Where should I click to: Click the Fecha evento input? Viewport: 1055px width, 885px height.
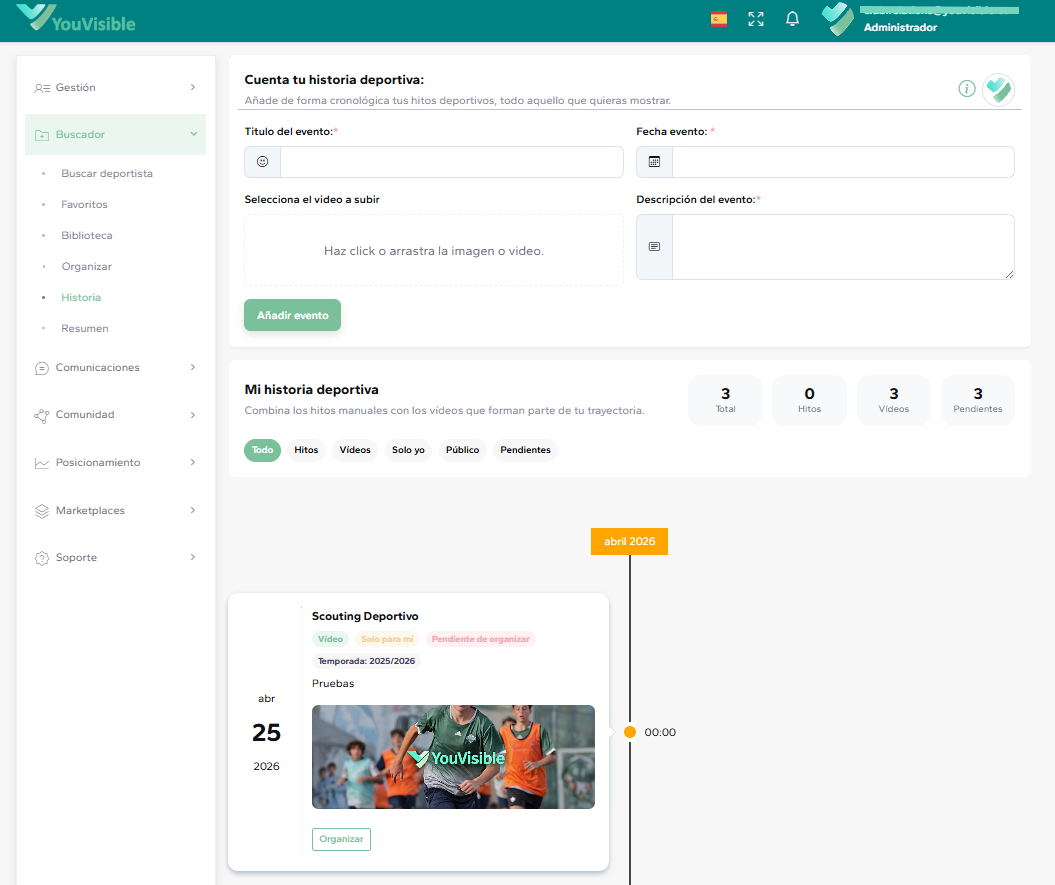click(x=843, y=162)
